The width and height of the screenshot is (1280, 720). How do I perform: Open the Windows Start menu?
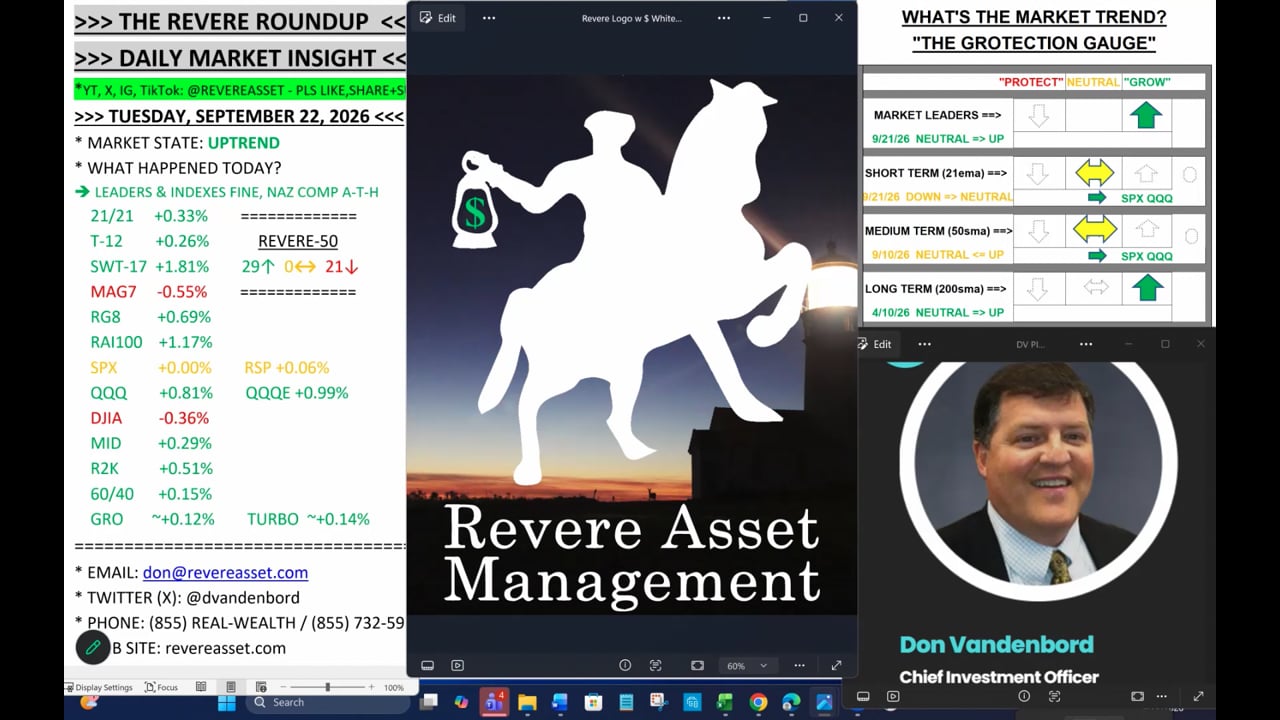click(227, 702)
